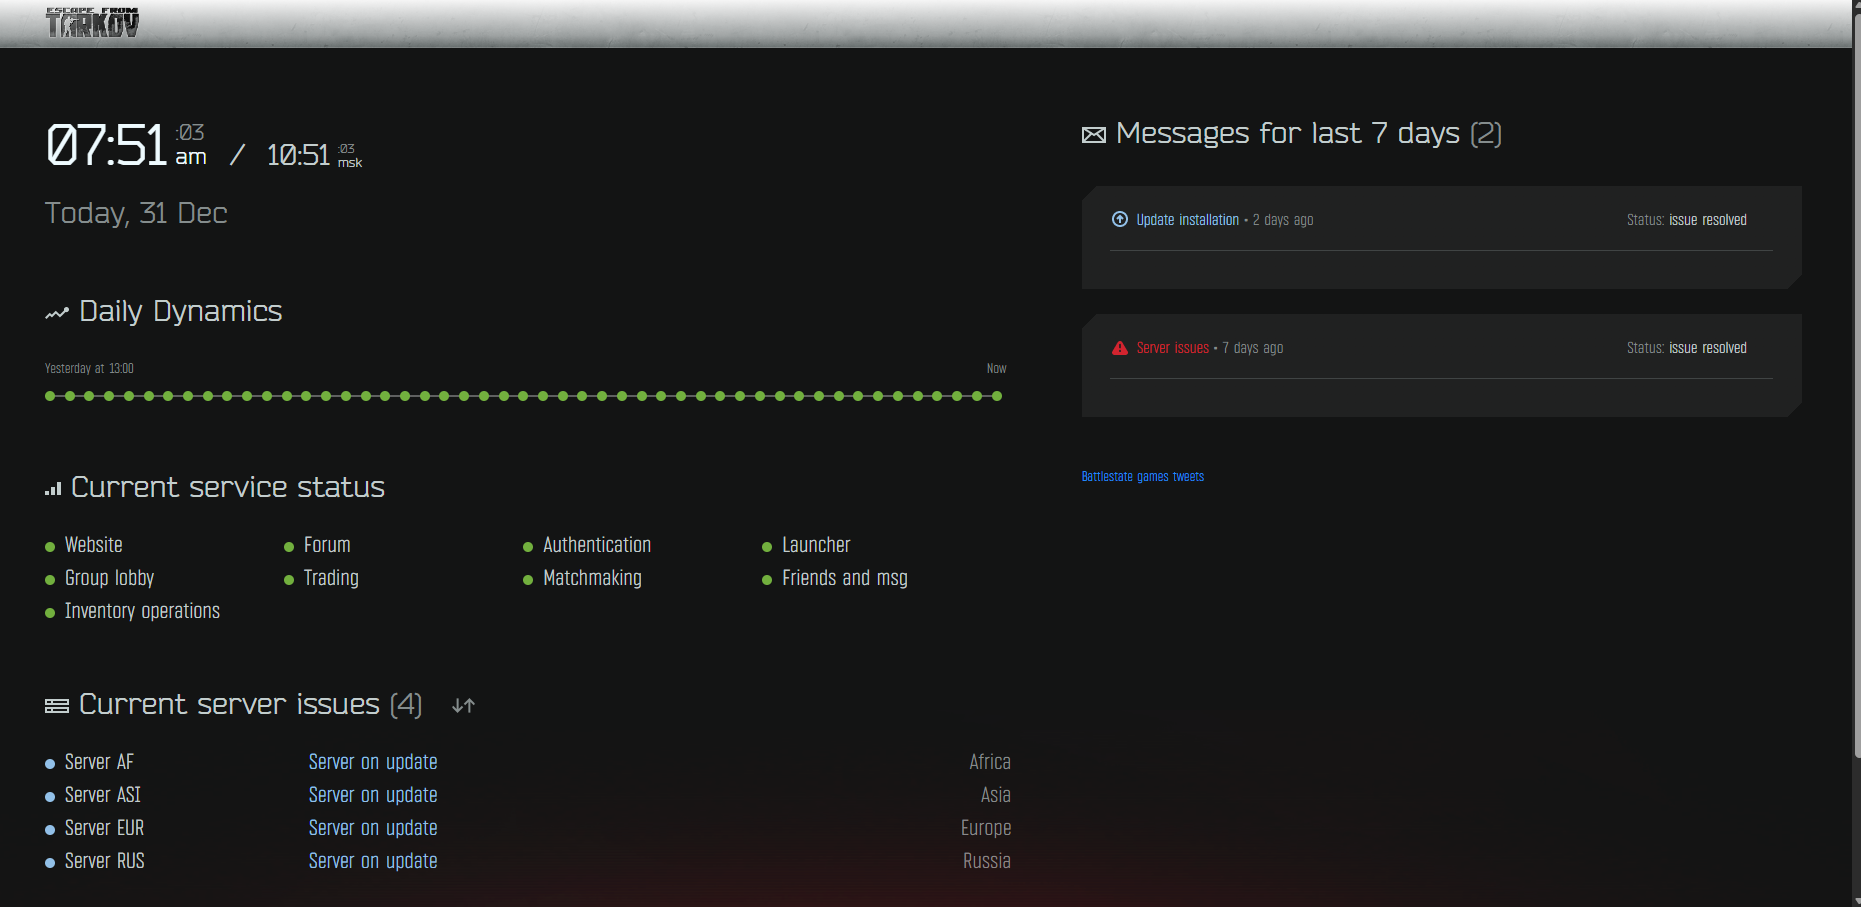
Task: Select the last timeline dot labeled Now
Action: 996,396
